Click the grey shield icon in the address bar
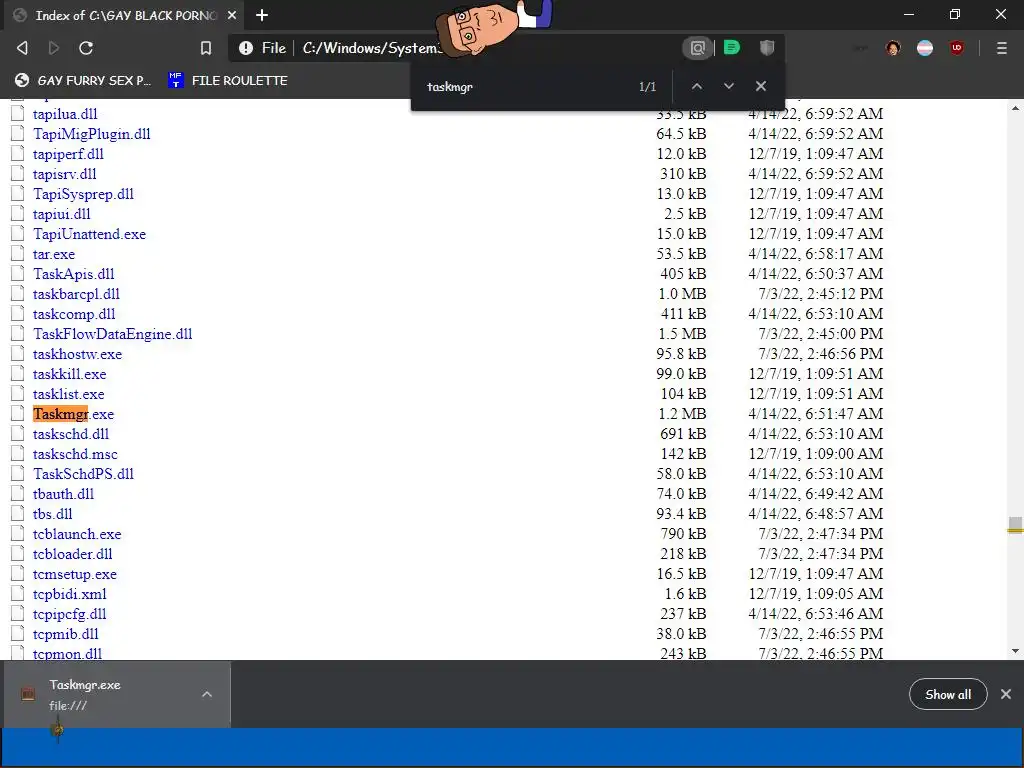Image resolution: width=1024 pixels, height=768 pixels. pos(767,48)
